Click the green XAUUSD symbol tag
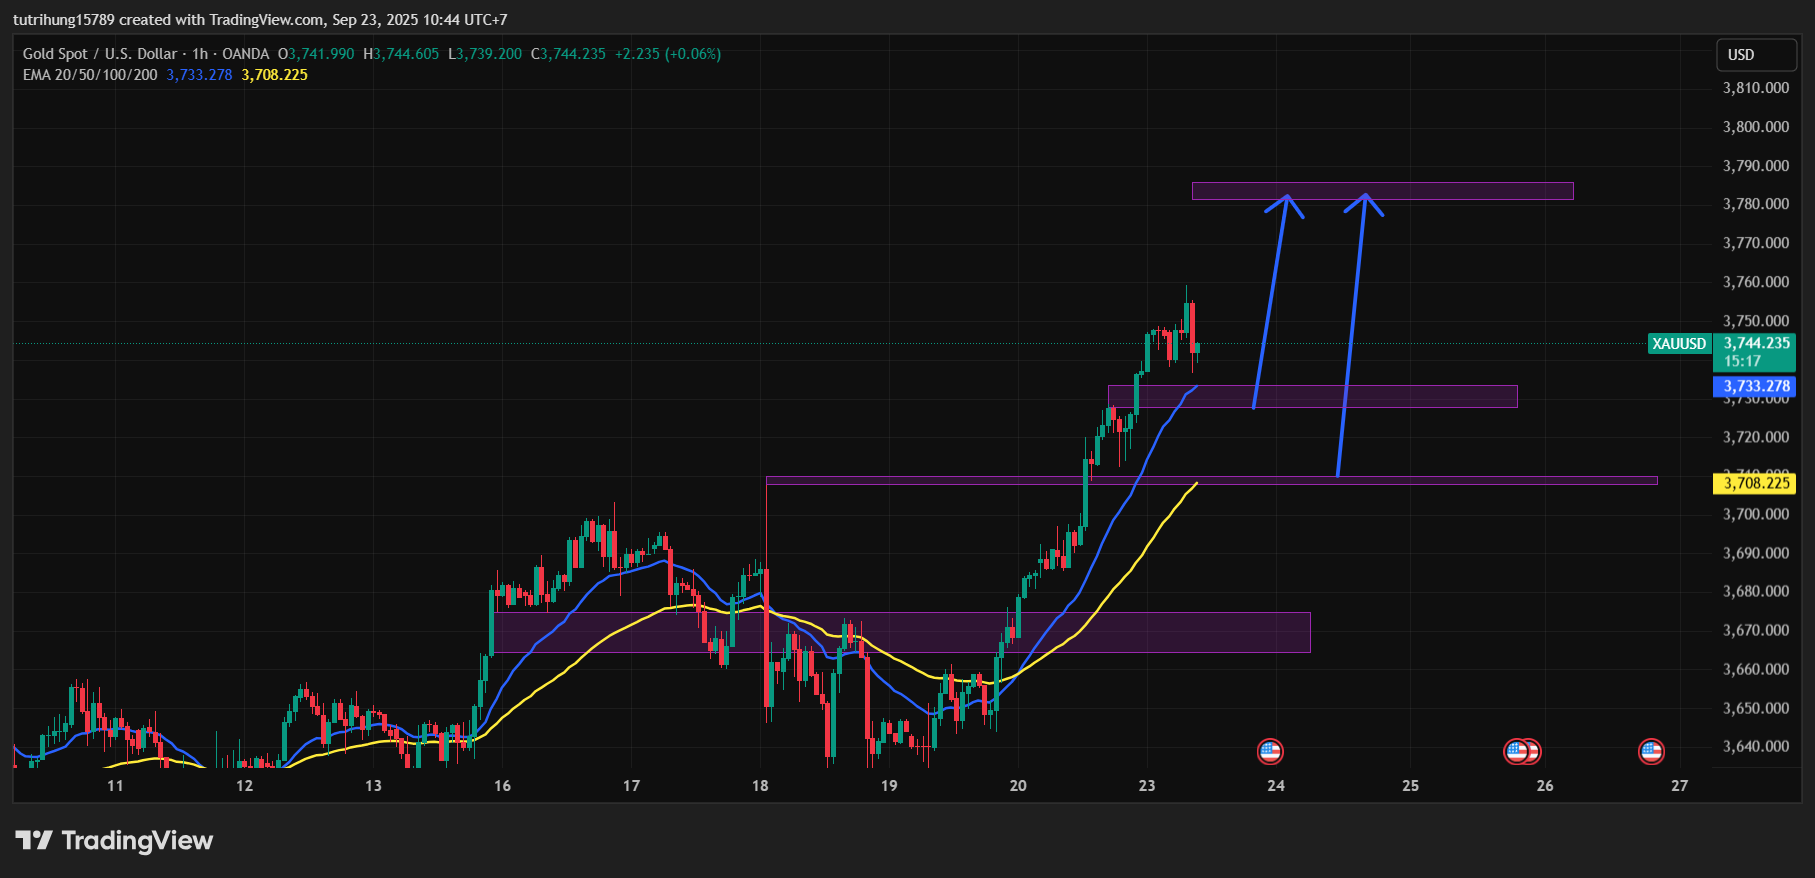Screen dimensions: 1815x878 click(x=1679, y=344)
